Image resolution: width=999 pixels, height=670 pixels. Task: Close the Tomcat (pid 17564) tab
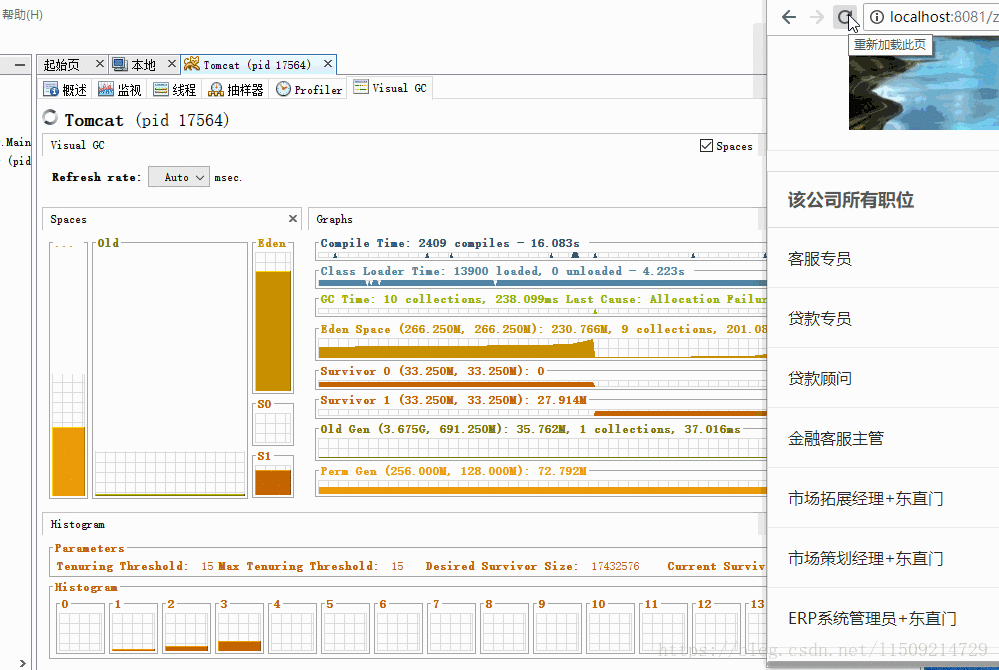click(x=327, y=64)
